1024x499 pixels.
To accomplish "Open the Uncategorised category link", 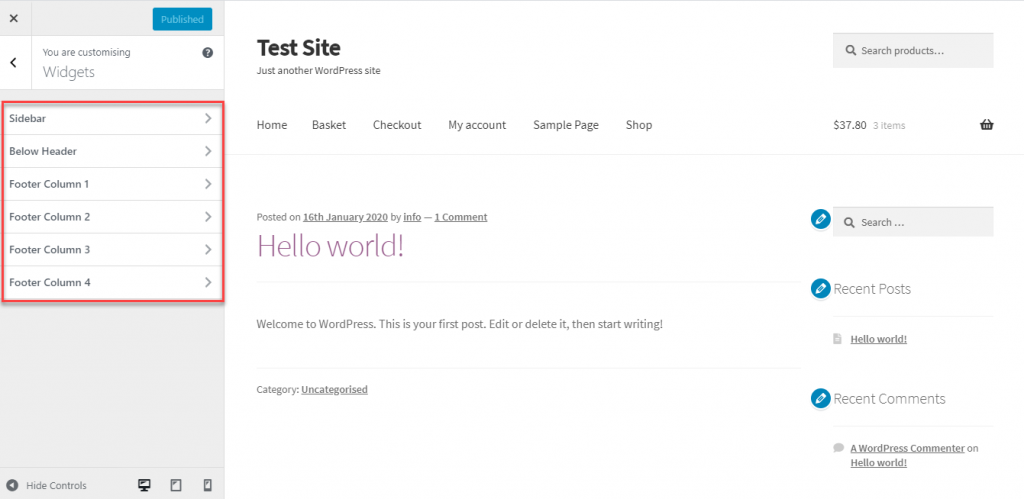I will coord(334,389).
